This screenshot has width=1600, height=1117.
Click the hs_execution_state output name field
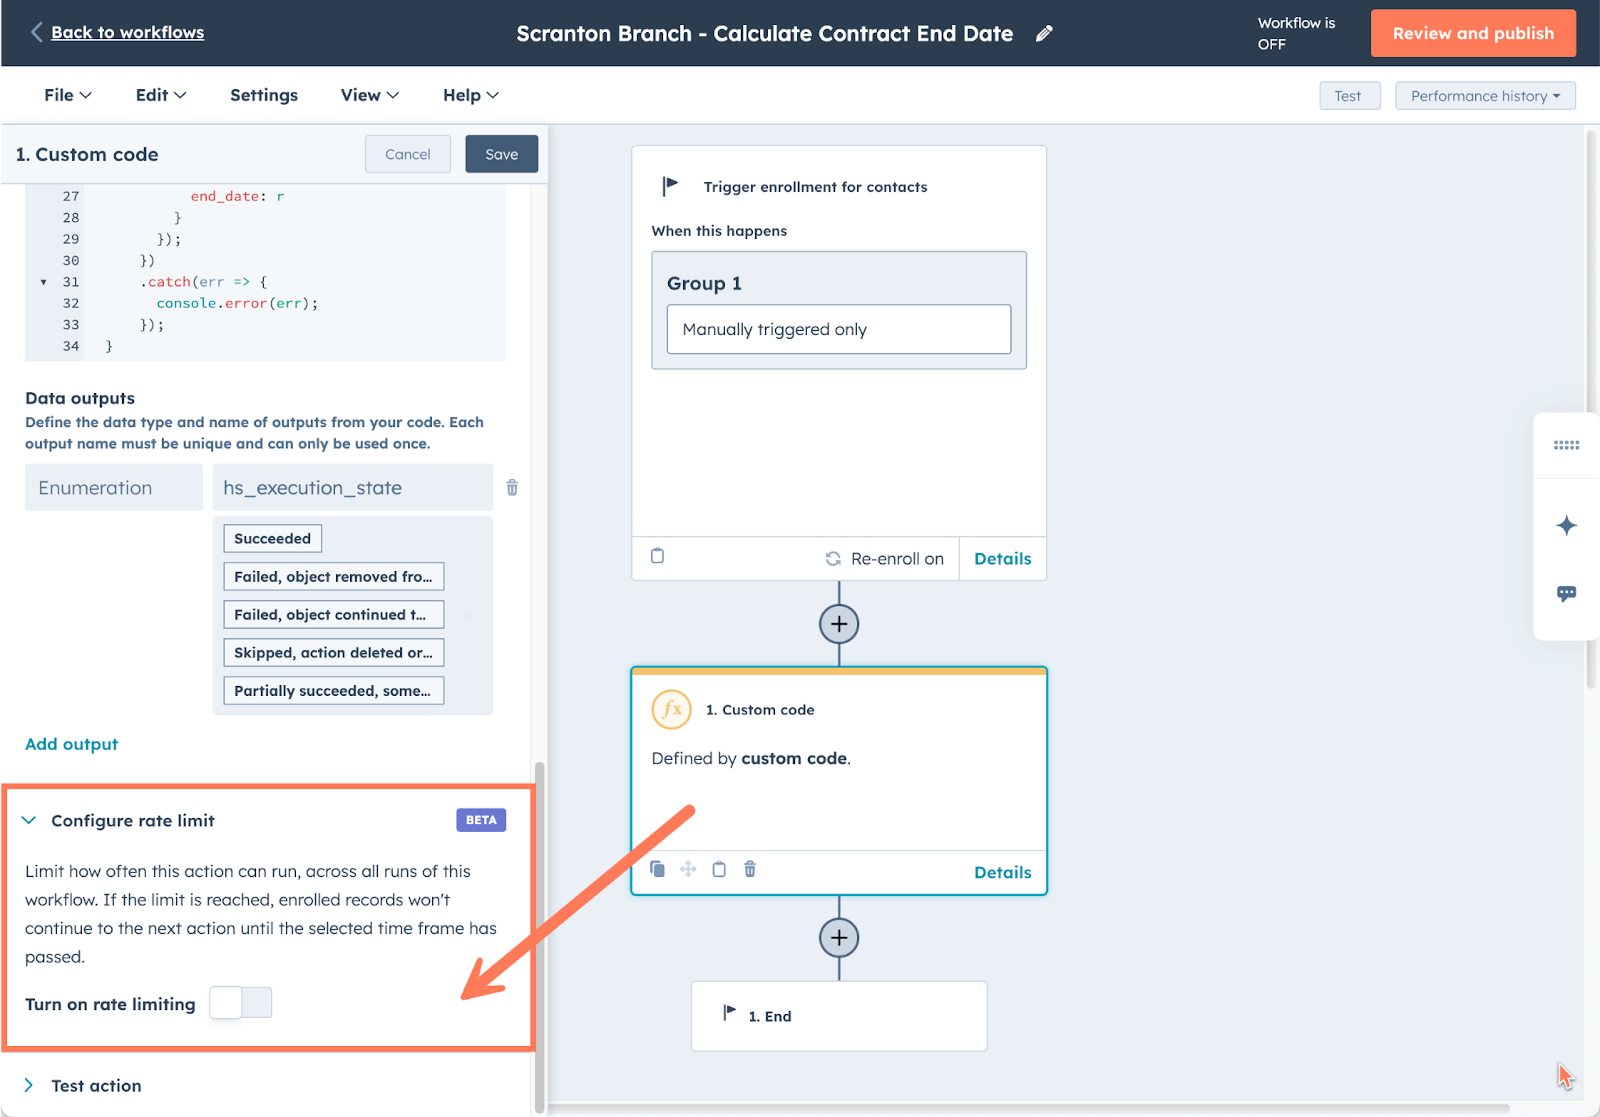(x=352, y=488)
